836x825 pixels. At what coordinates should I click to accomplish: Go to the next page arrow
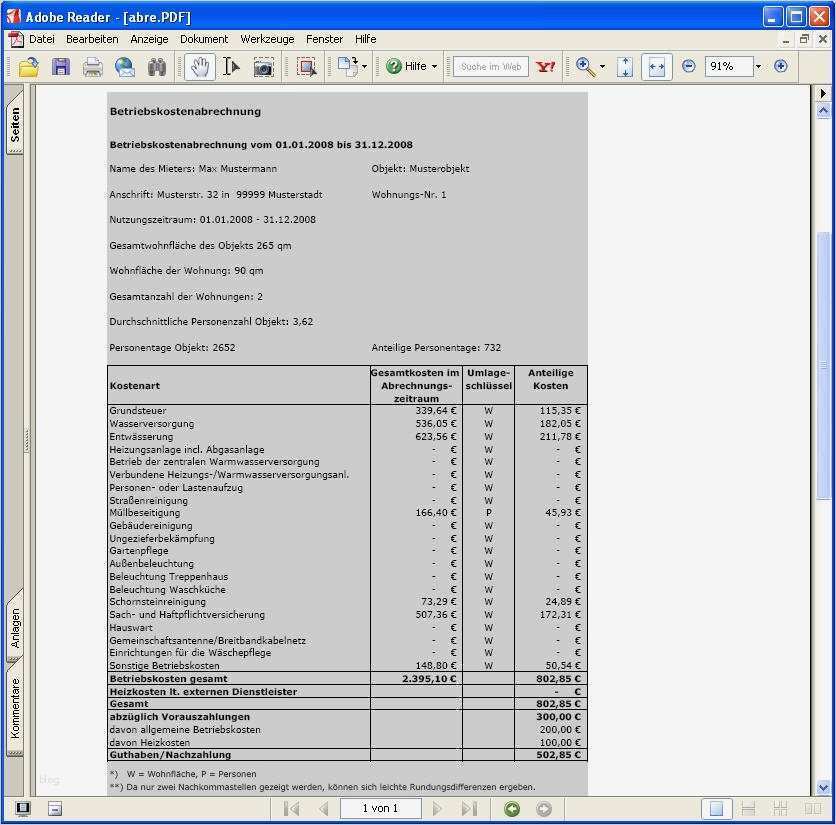pos(437,809)
